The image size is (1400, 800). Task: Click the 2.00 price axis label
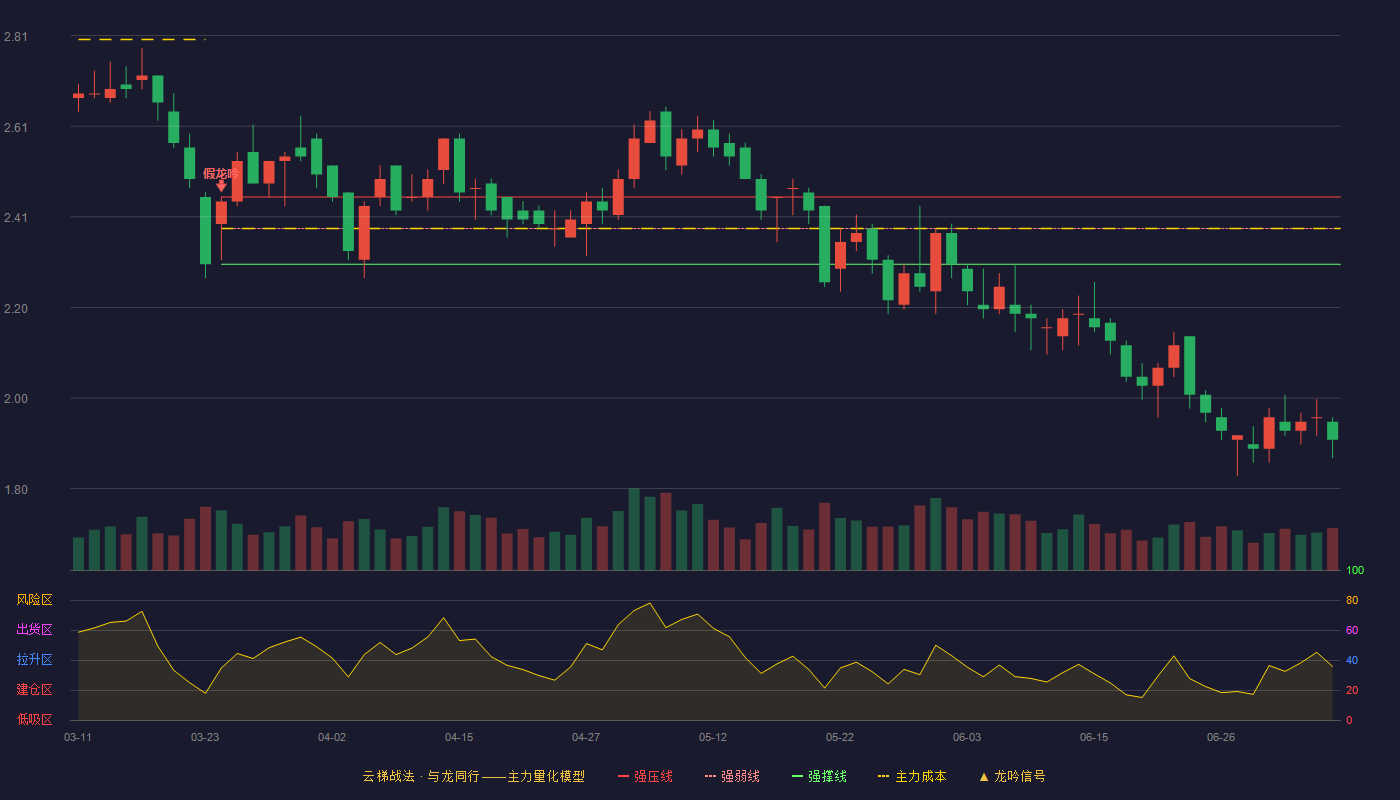[x=16, y=398]
